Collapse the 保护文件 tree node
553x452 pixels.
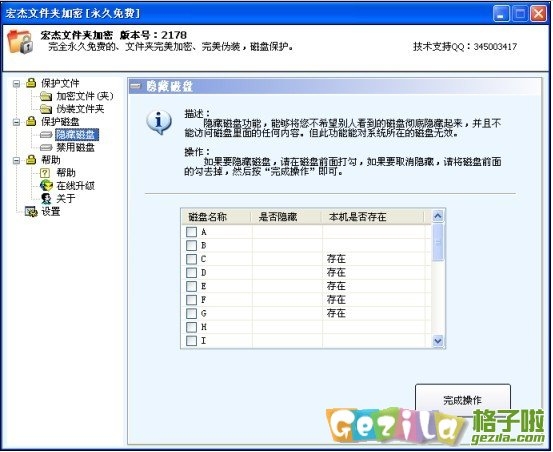coord(16,84)
